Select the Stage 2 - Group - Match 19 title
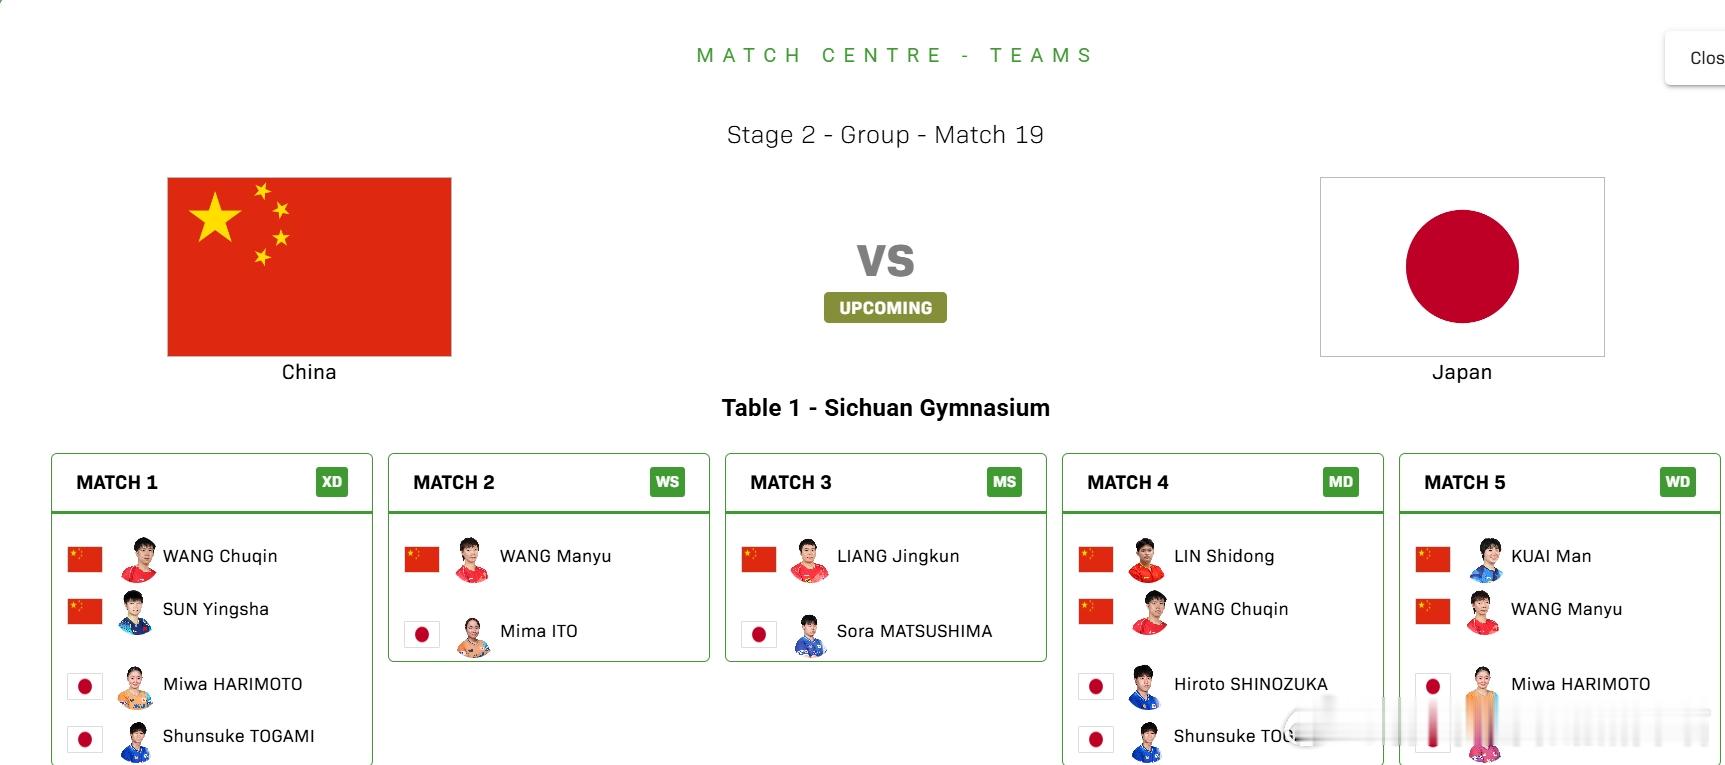 887,134
